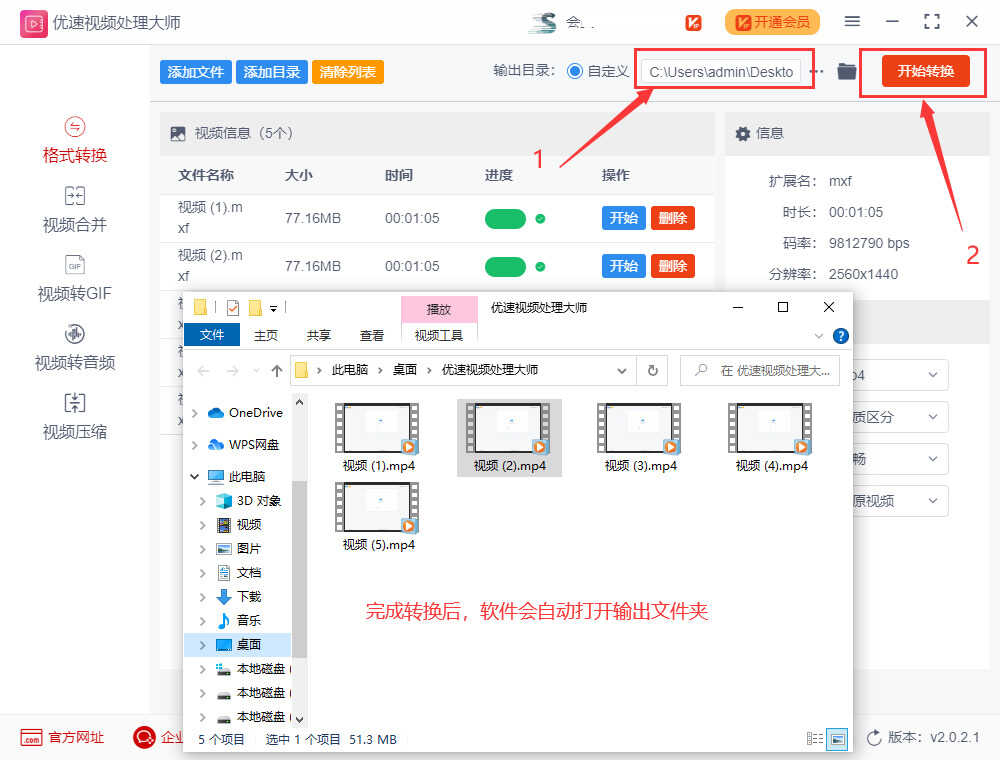
Task: Select the 自定义 output directory radio button
Action: 575,71
